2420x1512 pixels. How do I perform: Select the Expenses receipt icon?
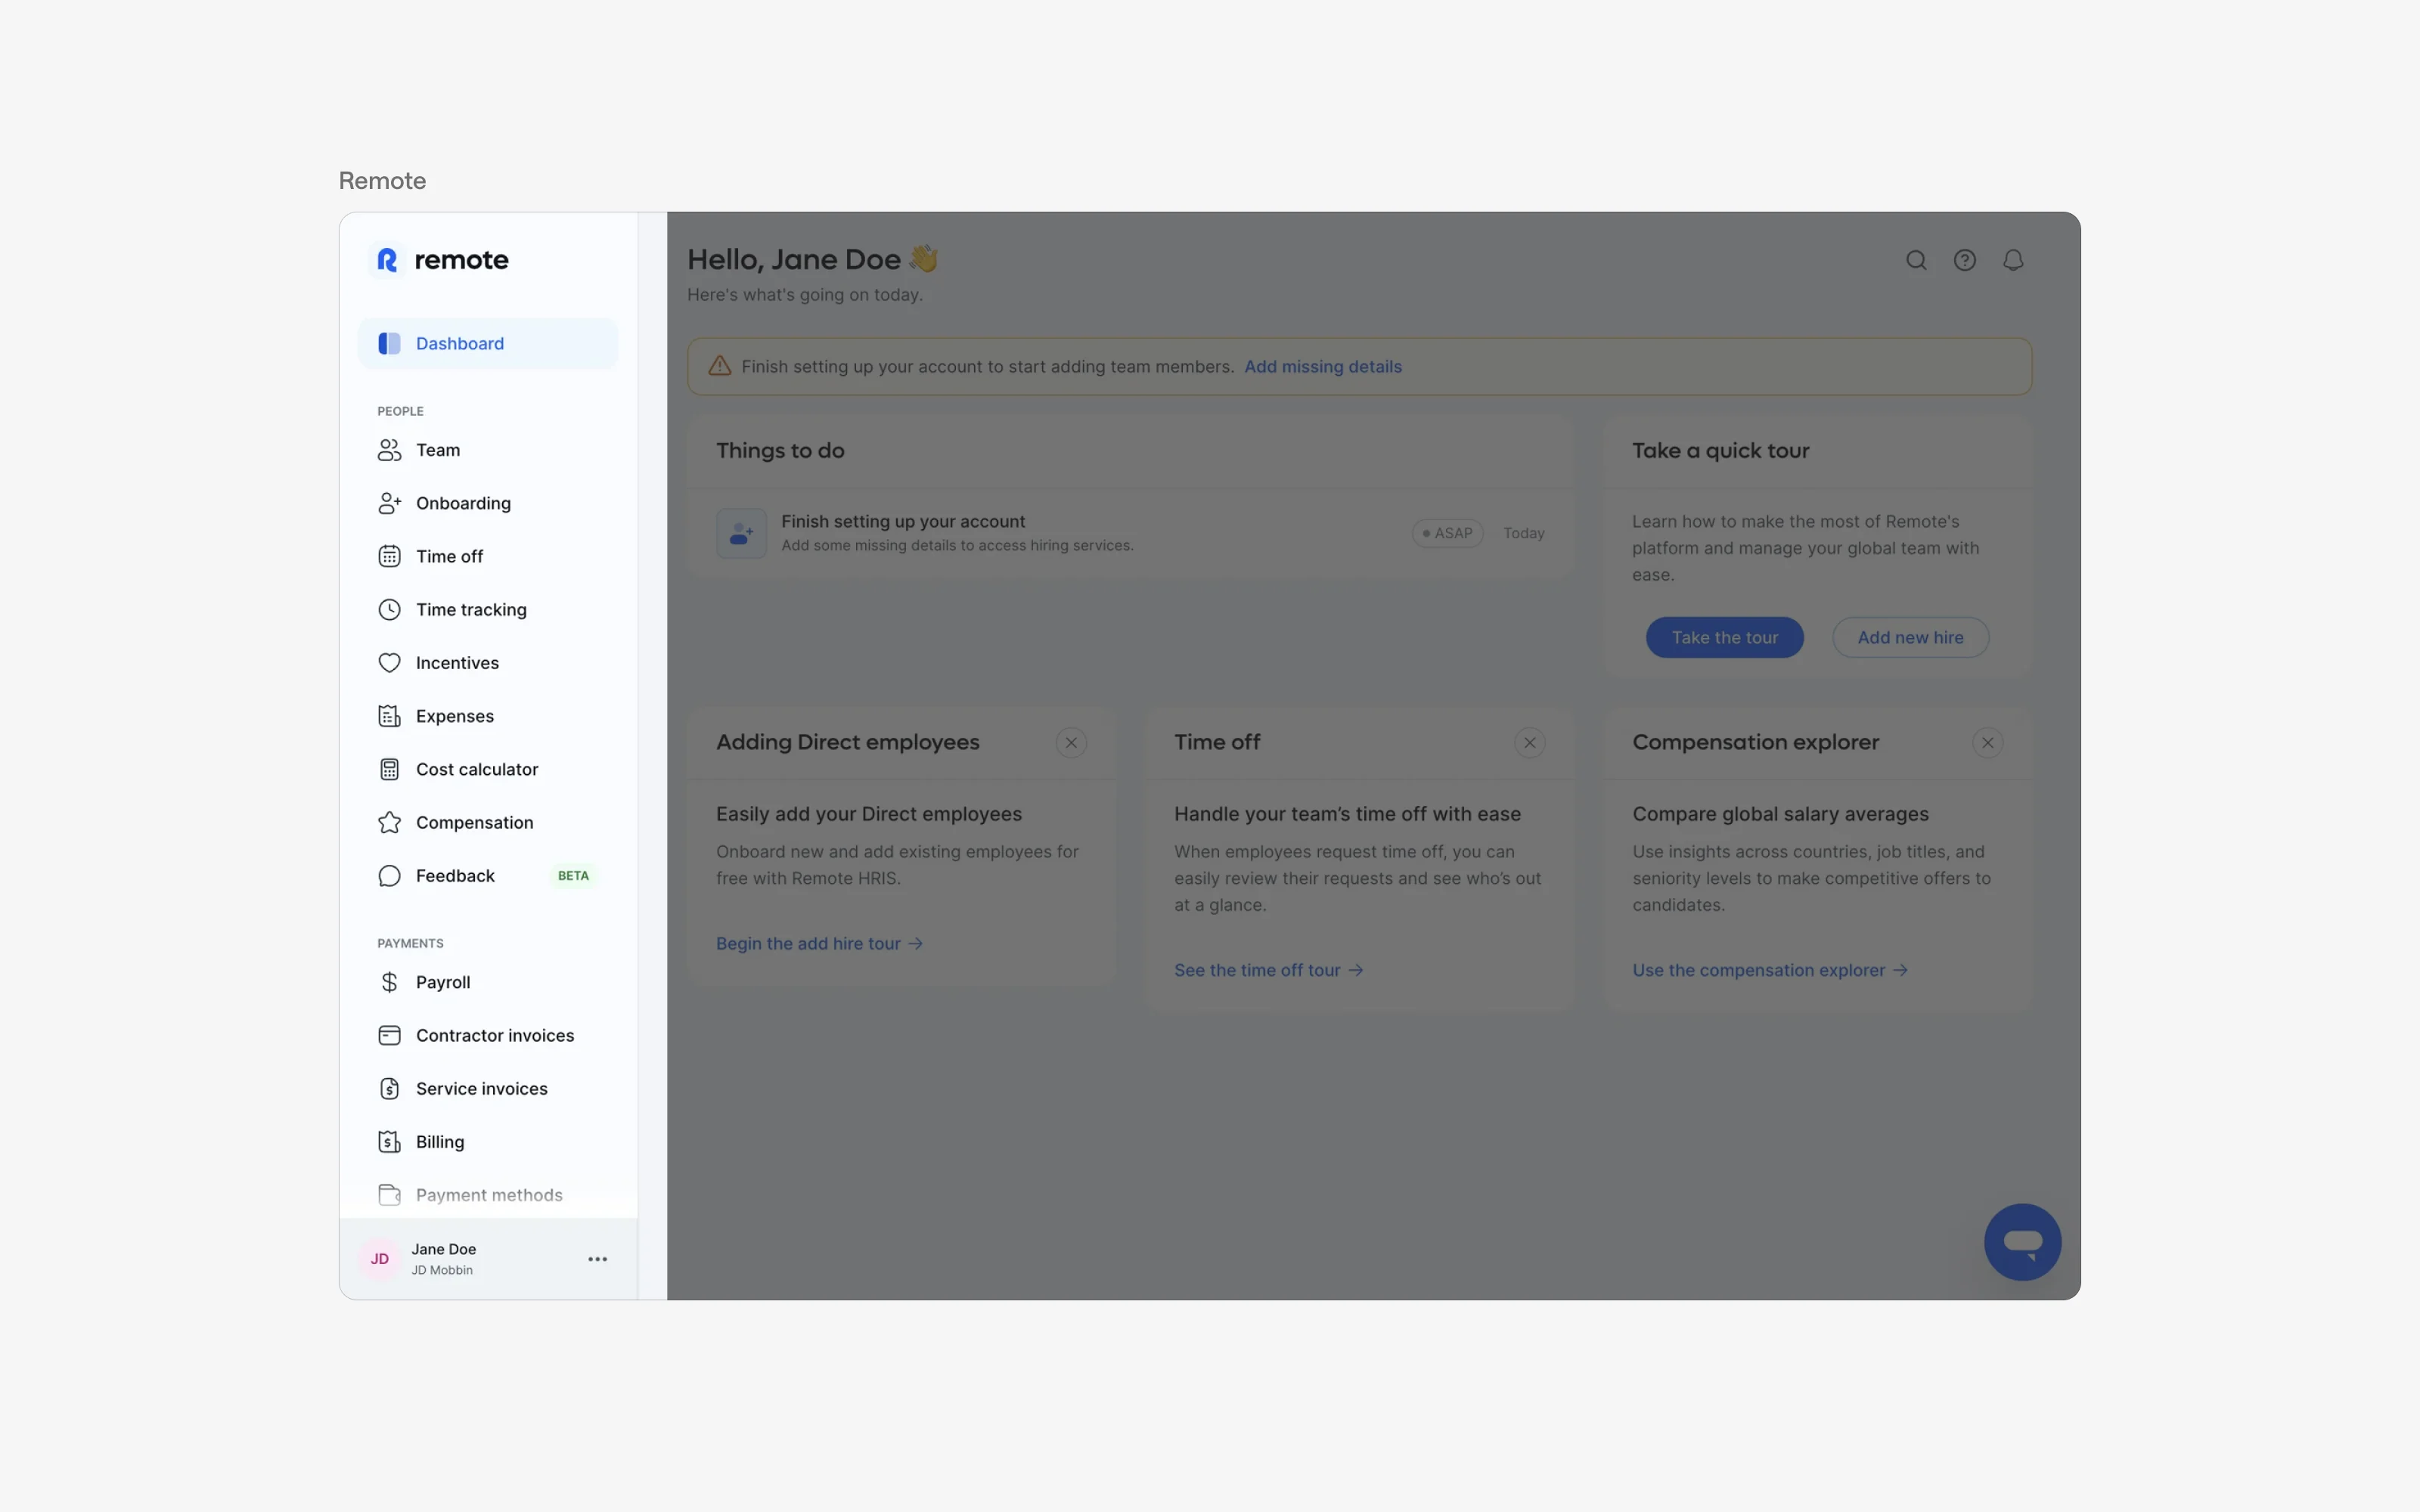pos(389,715)
